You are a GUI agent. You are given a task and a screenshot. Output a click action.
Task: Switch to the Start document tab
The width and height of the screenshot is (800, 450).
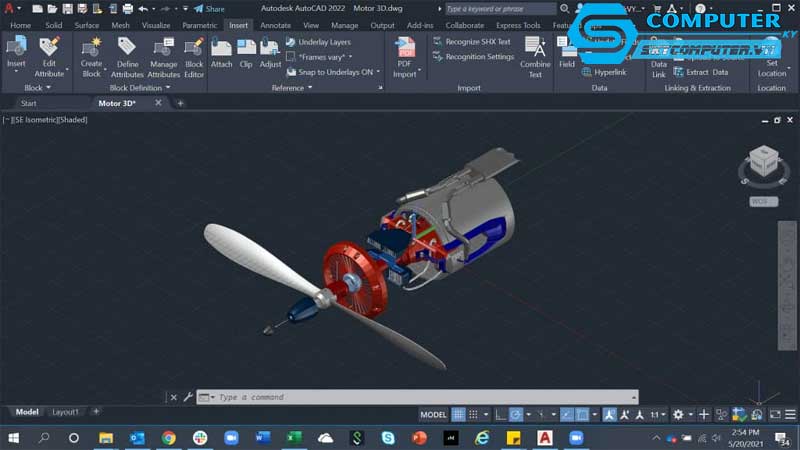coord(29,103)
